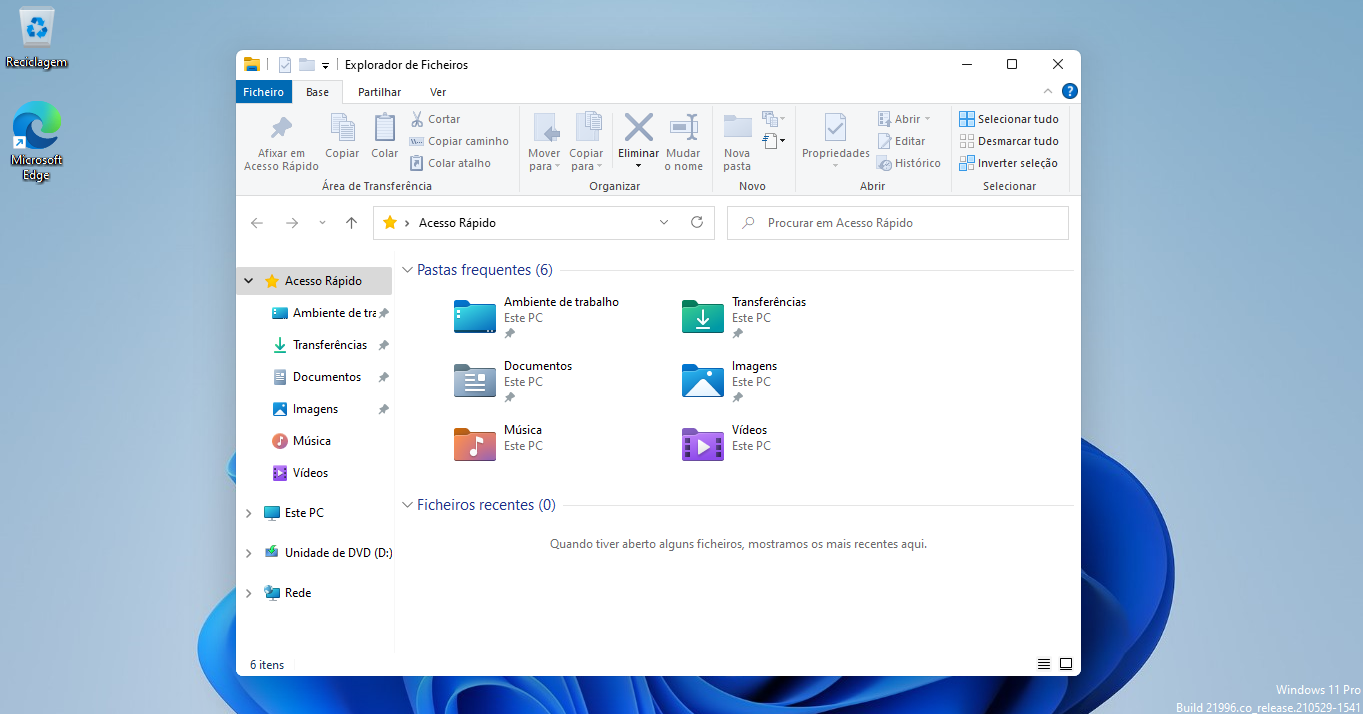The height and width of the screenshot is (714, 1363).
Task: Select Vídeos folder icon in content area
Action: coord(703,444)
